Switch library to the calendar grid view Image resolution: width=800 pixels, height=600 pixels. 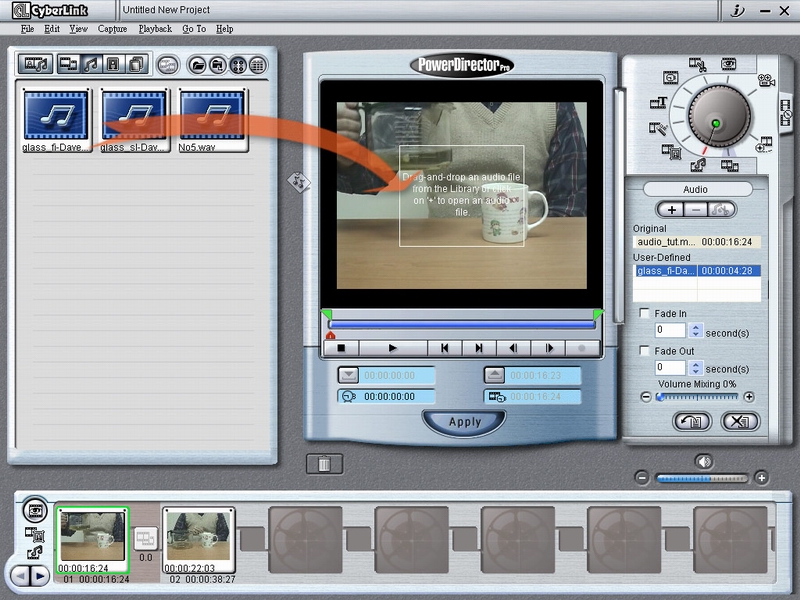pos(258,65)
